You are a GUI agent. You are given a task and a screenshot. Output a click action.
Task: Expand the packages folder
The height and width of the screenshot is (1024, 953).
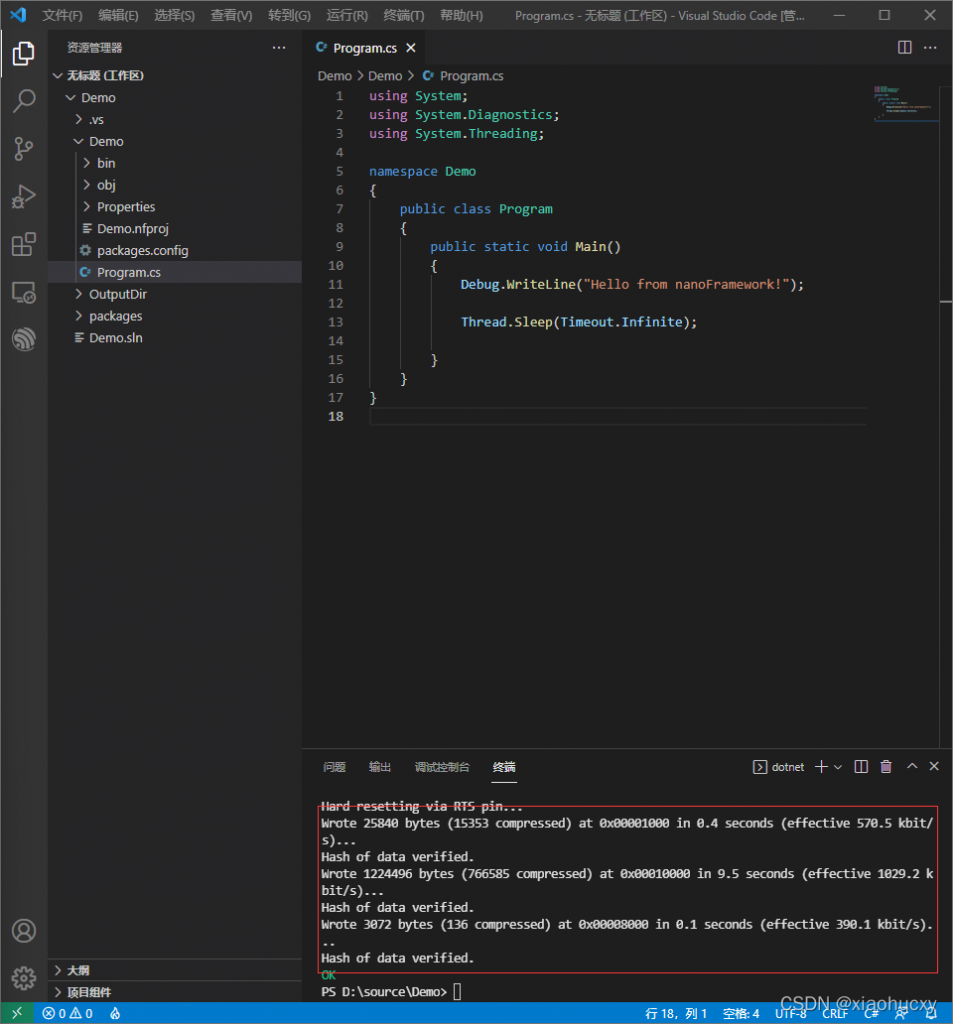(x=78, y=316)
